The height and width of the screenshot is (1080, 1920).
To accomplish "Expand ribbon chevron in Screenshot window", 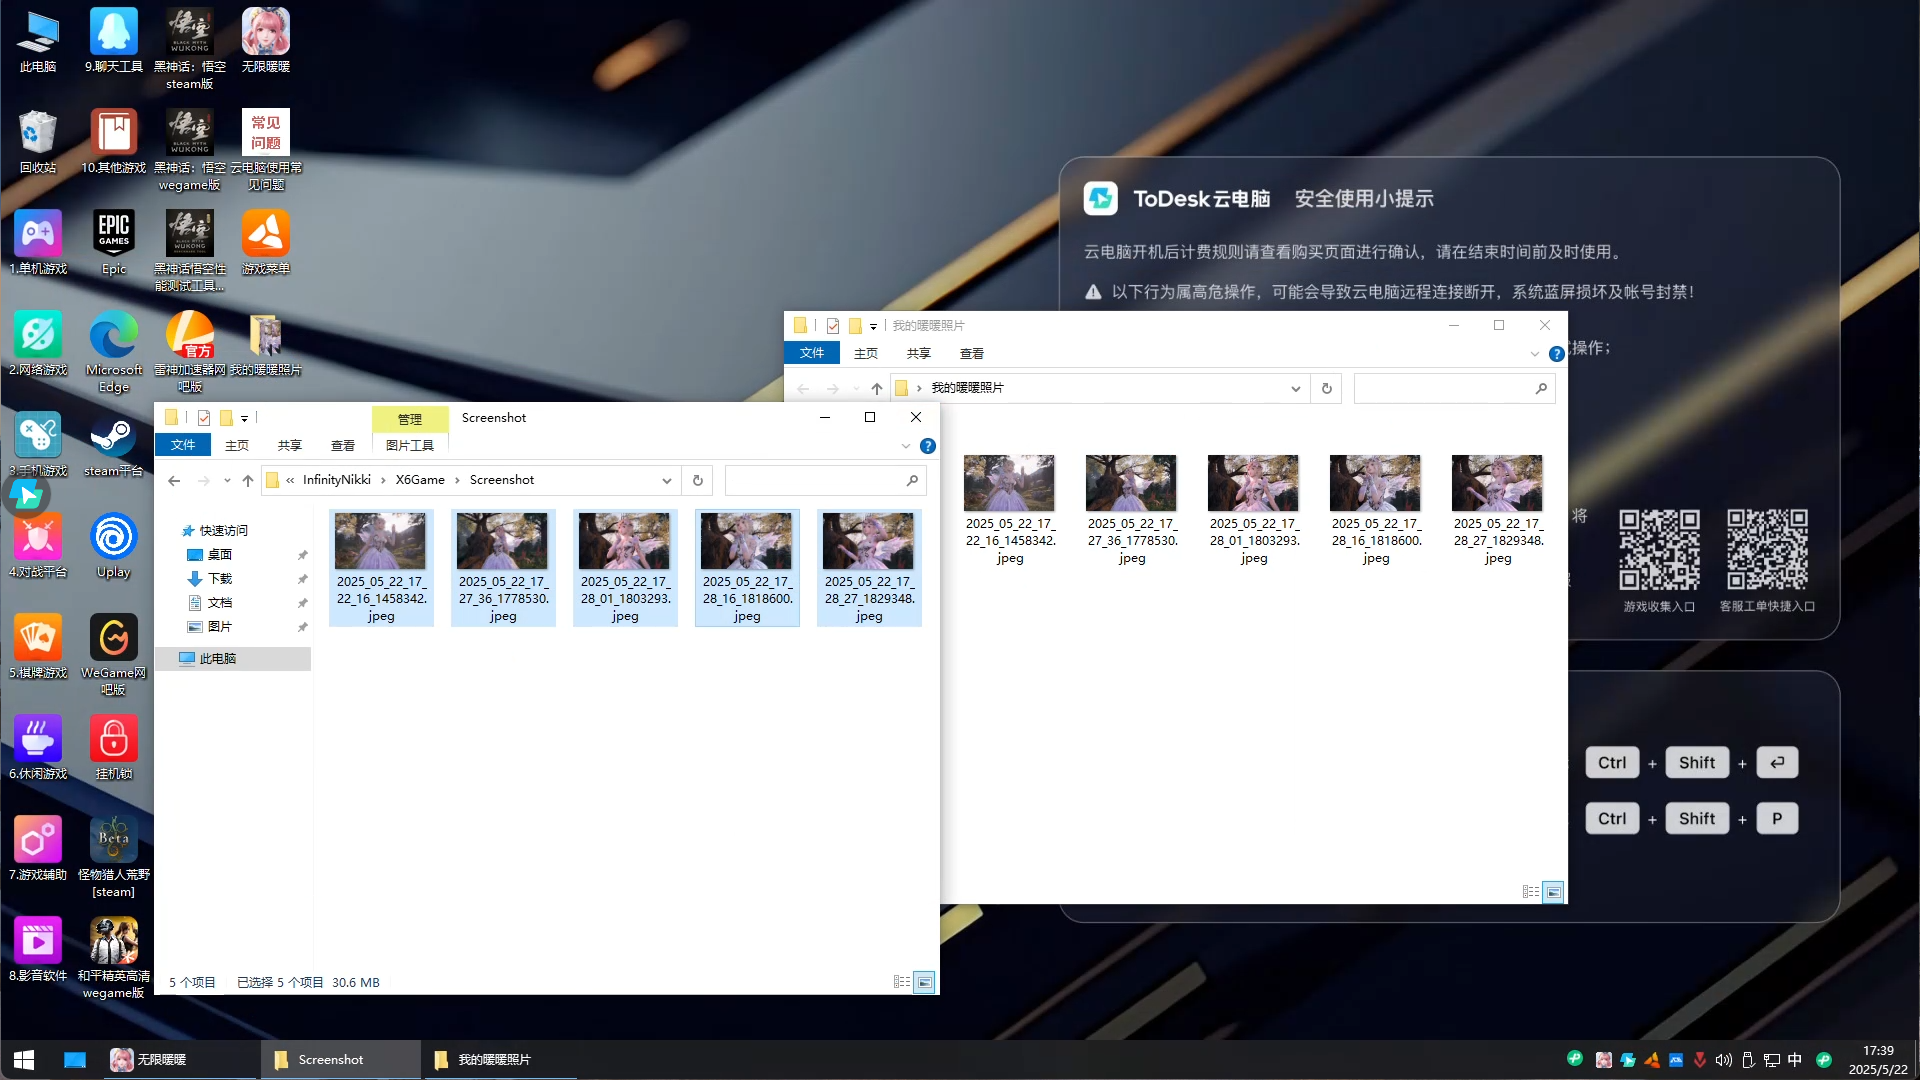I will tap(906, 446).
